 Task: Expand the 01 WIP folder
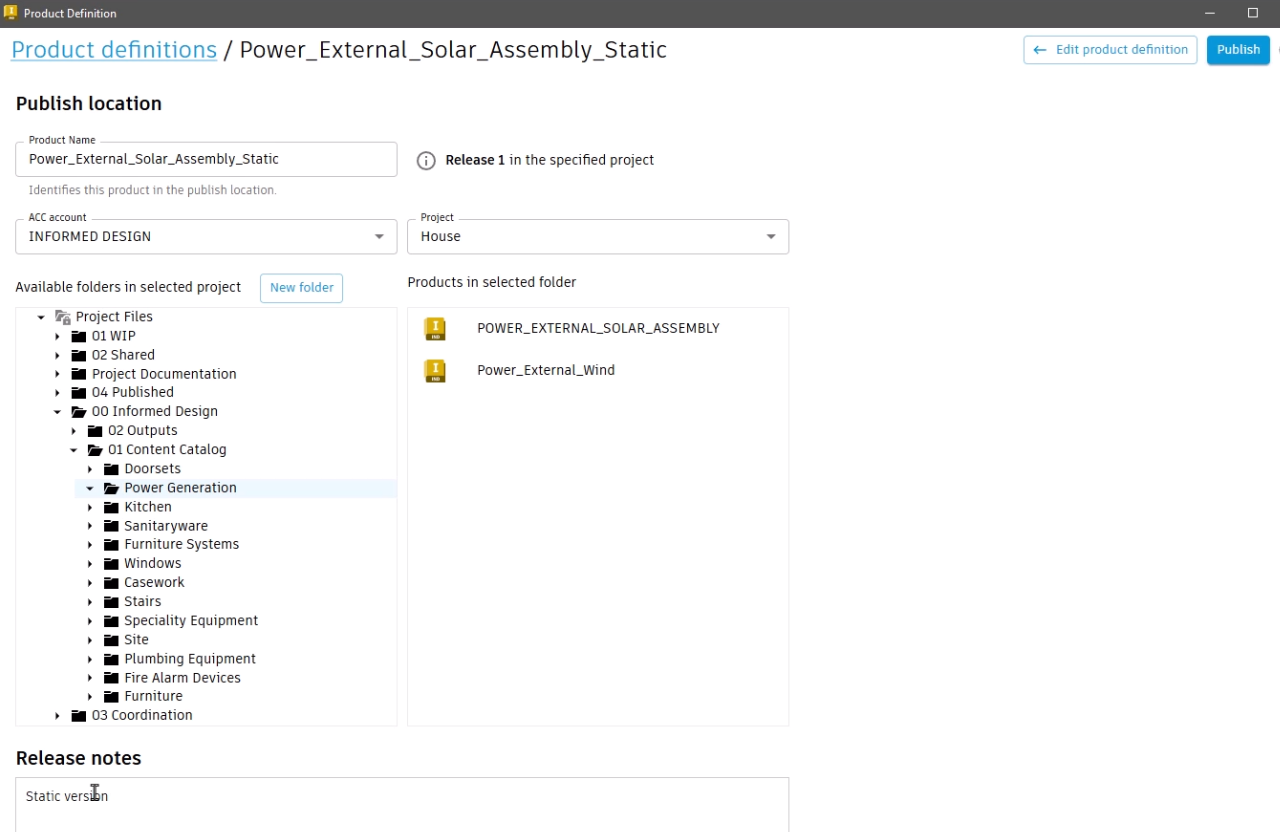pos(57,337)
